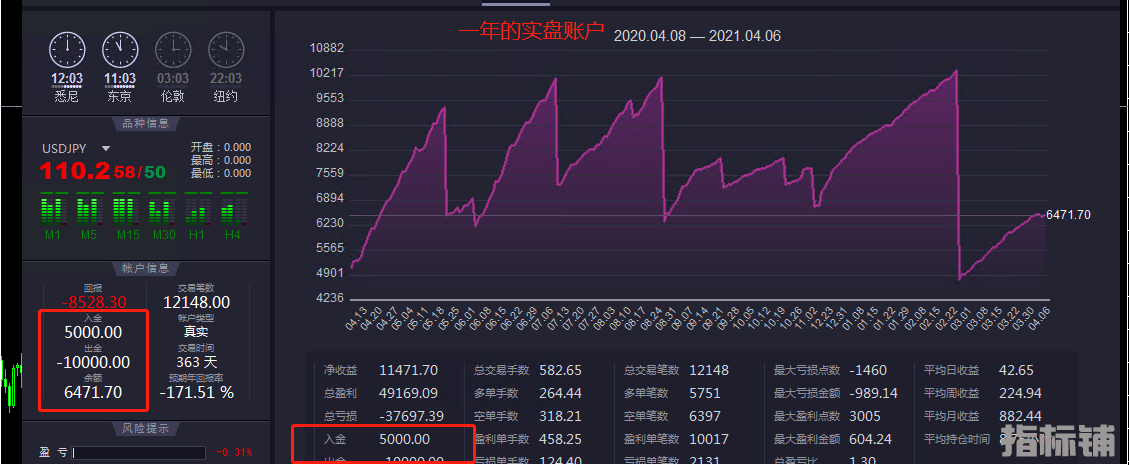Click the 盈亏 risk progress bar
This screenshot has width=1129, height=465.
tap(139, 453)
